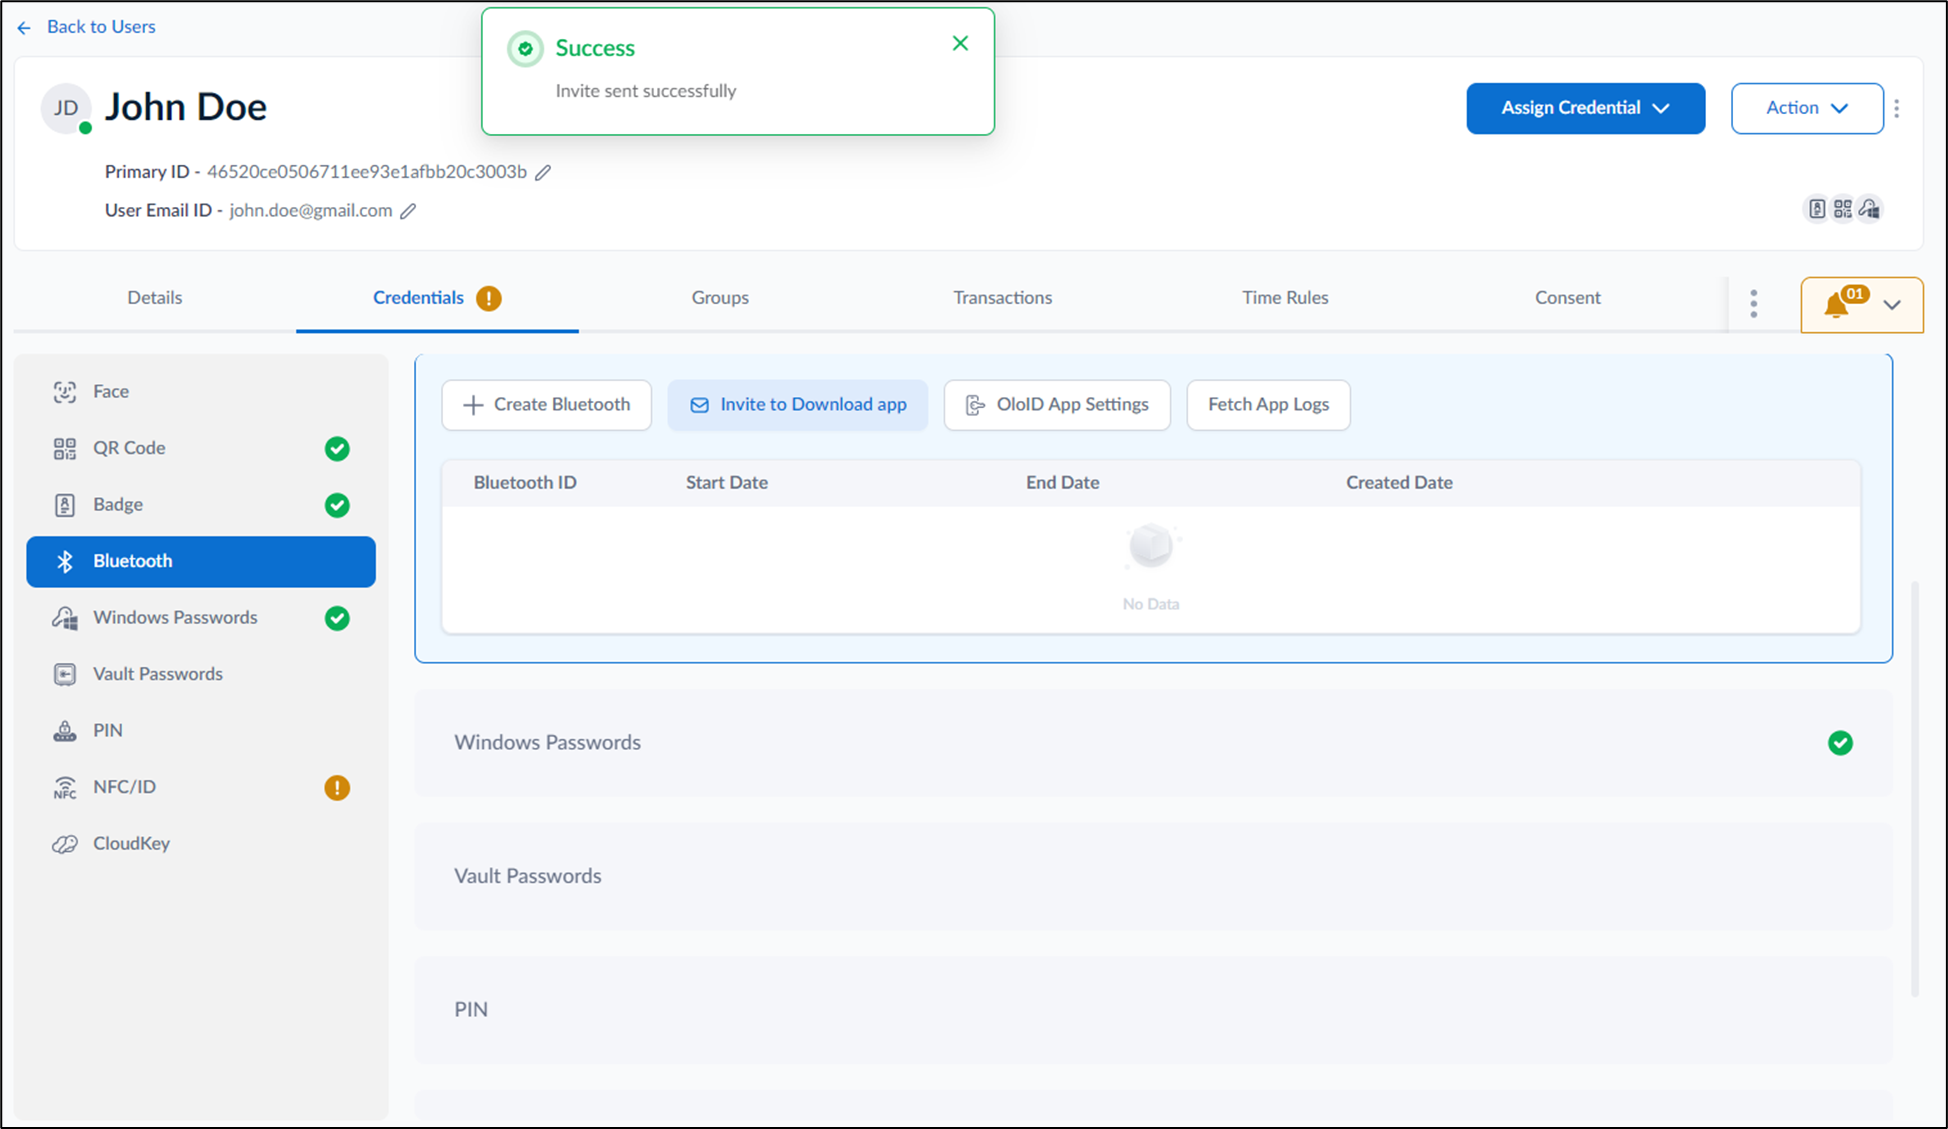Switch to the Consent tab
This screenshot has width=1948, height=1129.
click(1567, 297)
